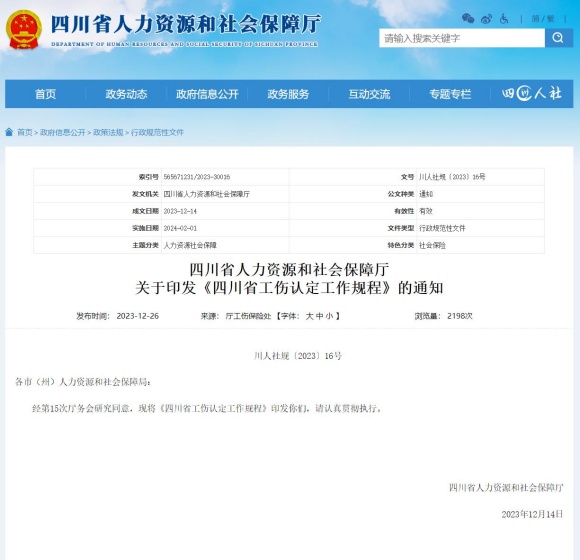Set font size to 大
580x560 pixels.
click(x=309, y=316)
